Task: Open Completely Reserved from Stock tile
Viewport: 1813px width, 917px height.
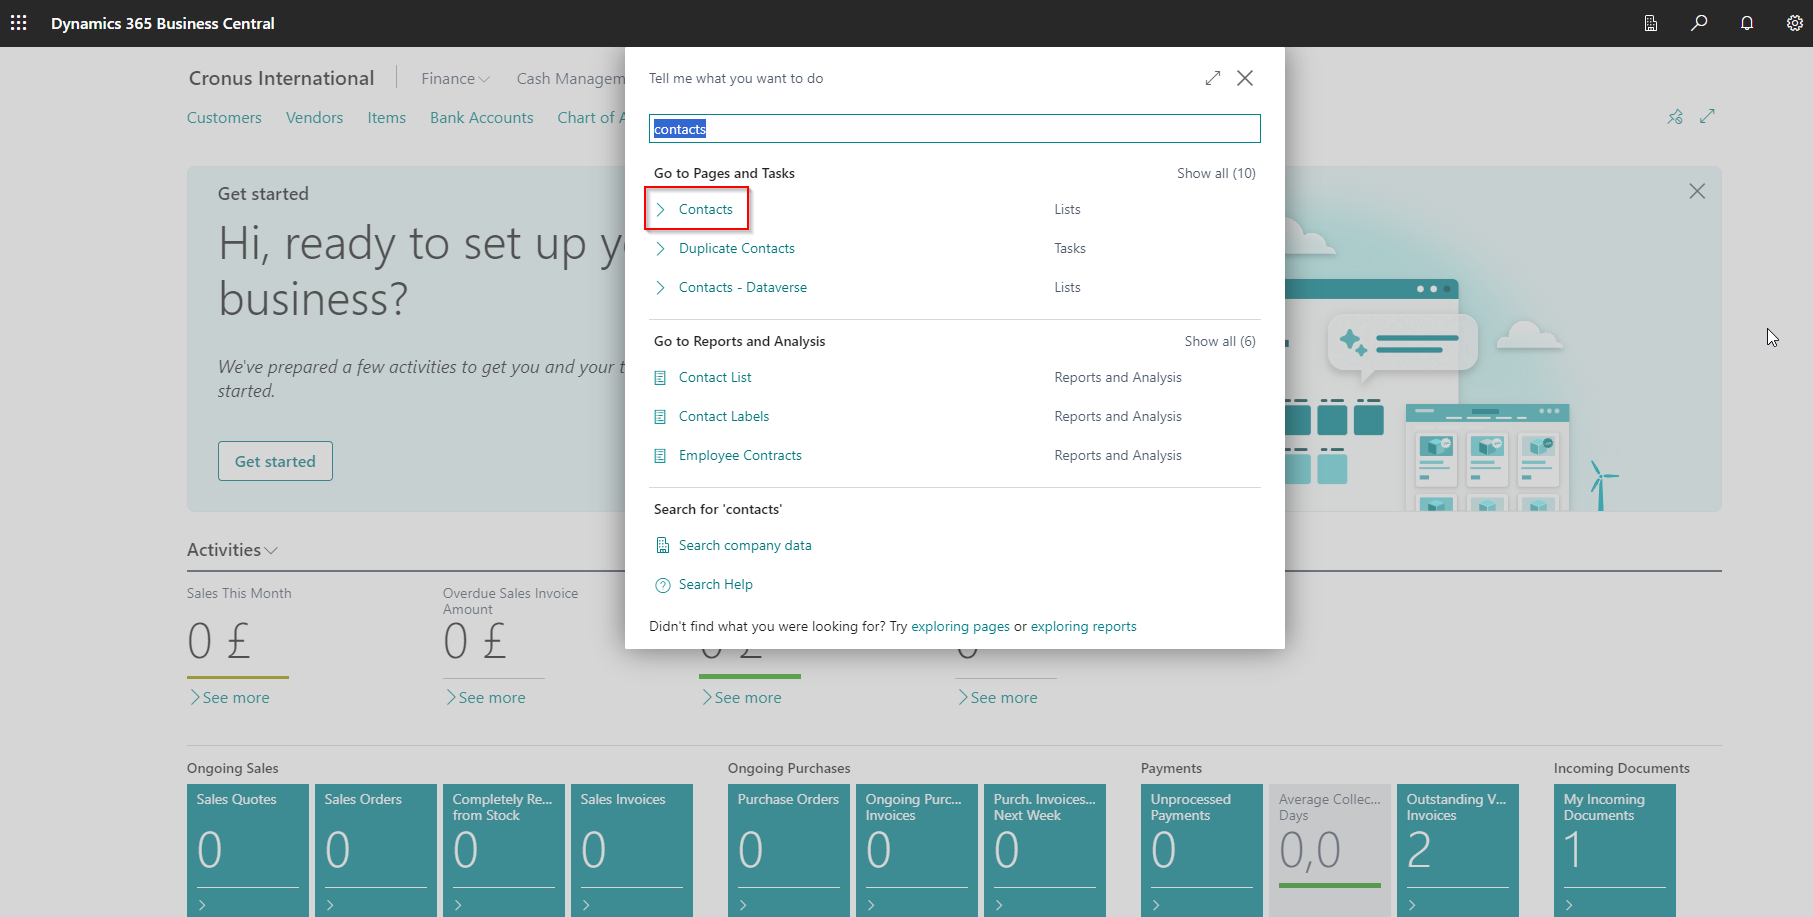Action: click(504, 850)
